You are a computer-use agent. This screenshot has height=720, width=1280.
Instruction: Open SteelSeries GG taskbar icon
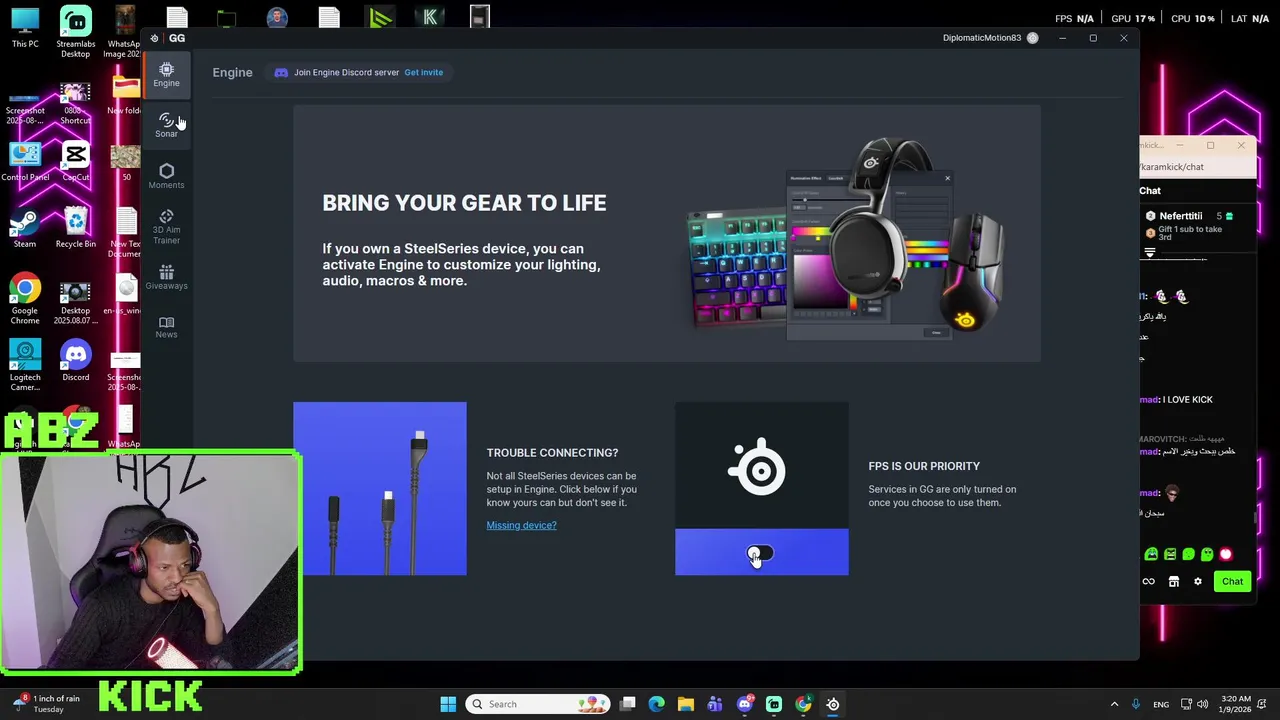832,704
